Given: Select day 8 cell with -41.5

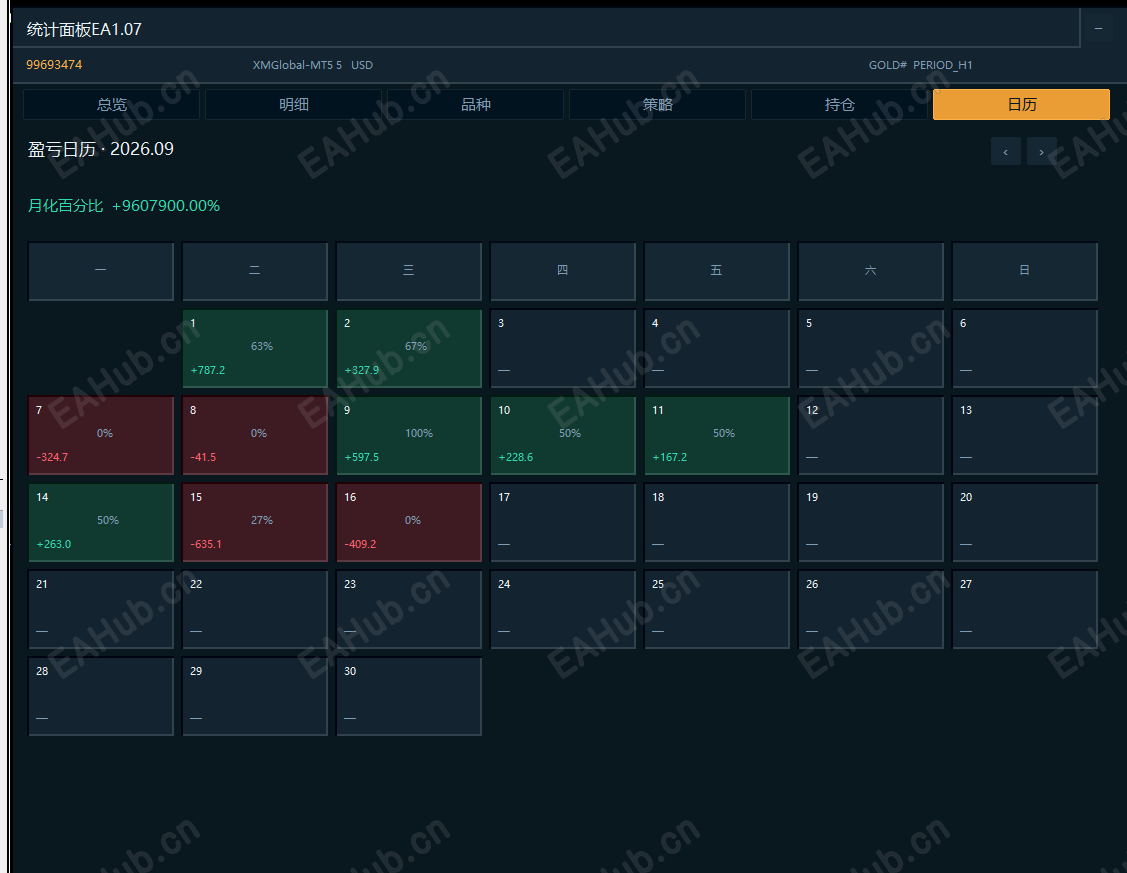Looking at the screenshot, I should click(255, 435).
